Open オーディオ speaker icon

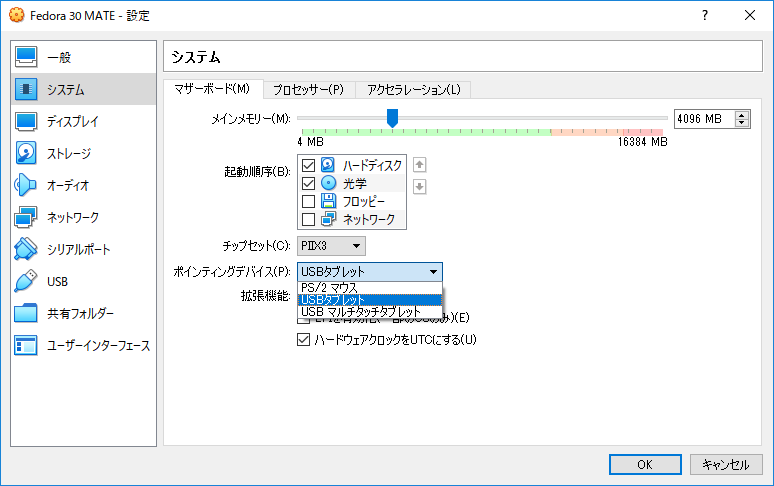coord(26,185)
